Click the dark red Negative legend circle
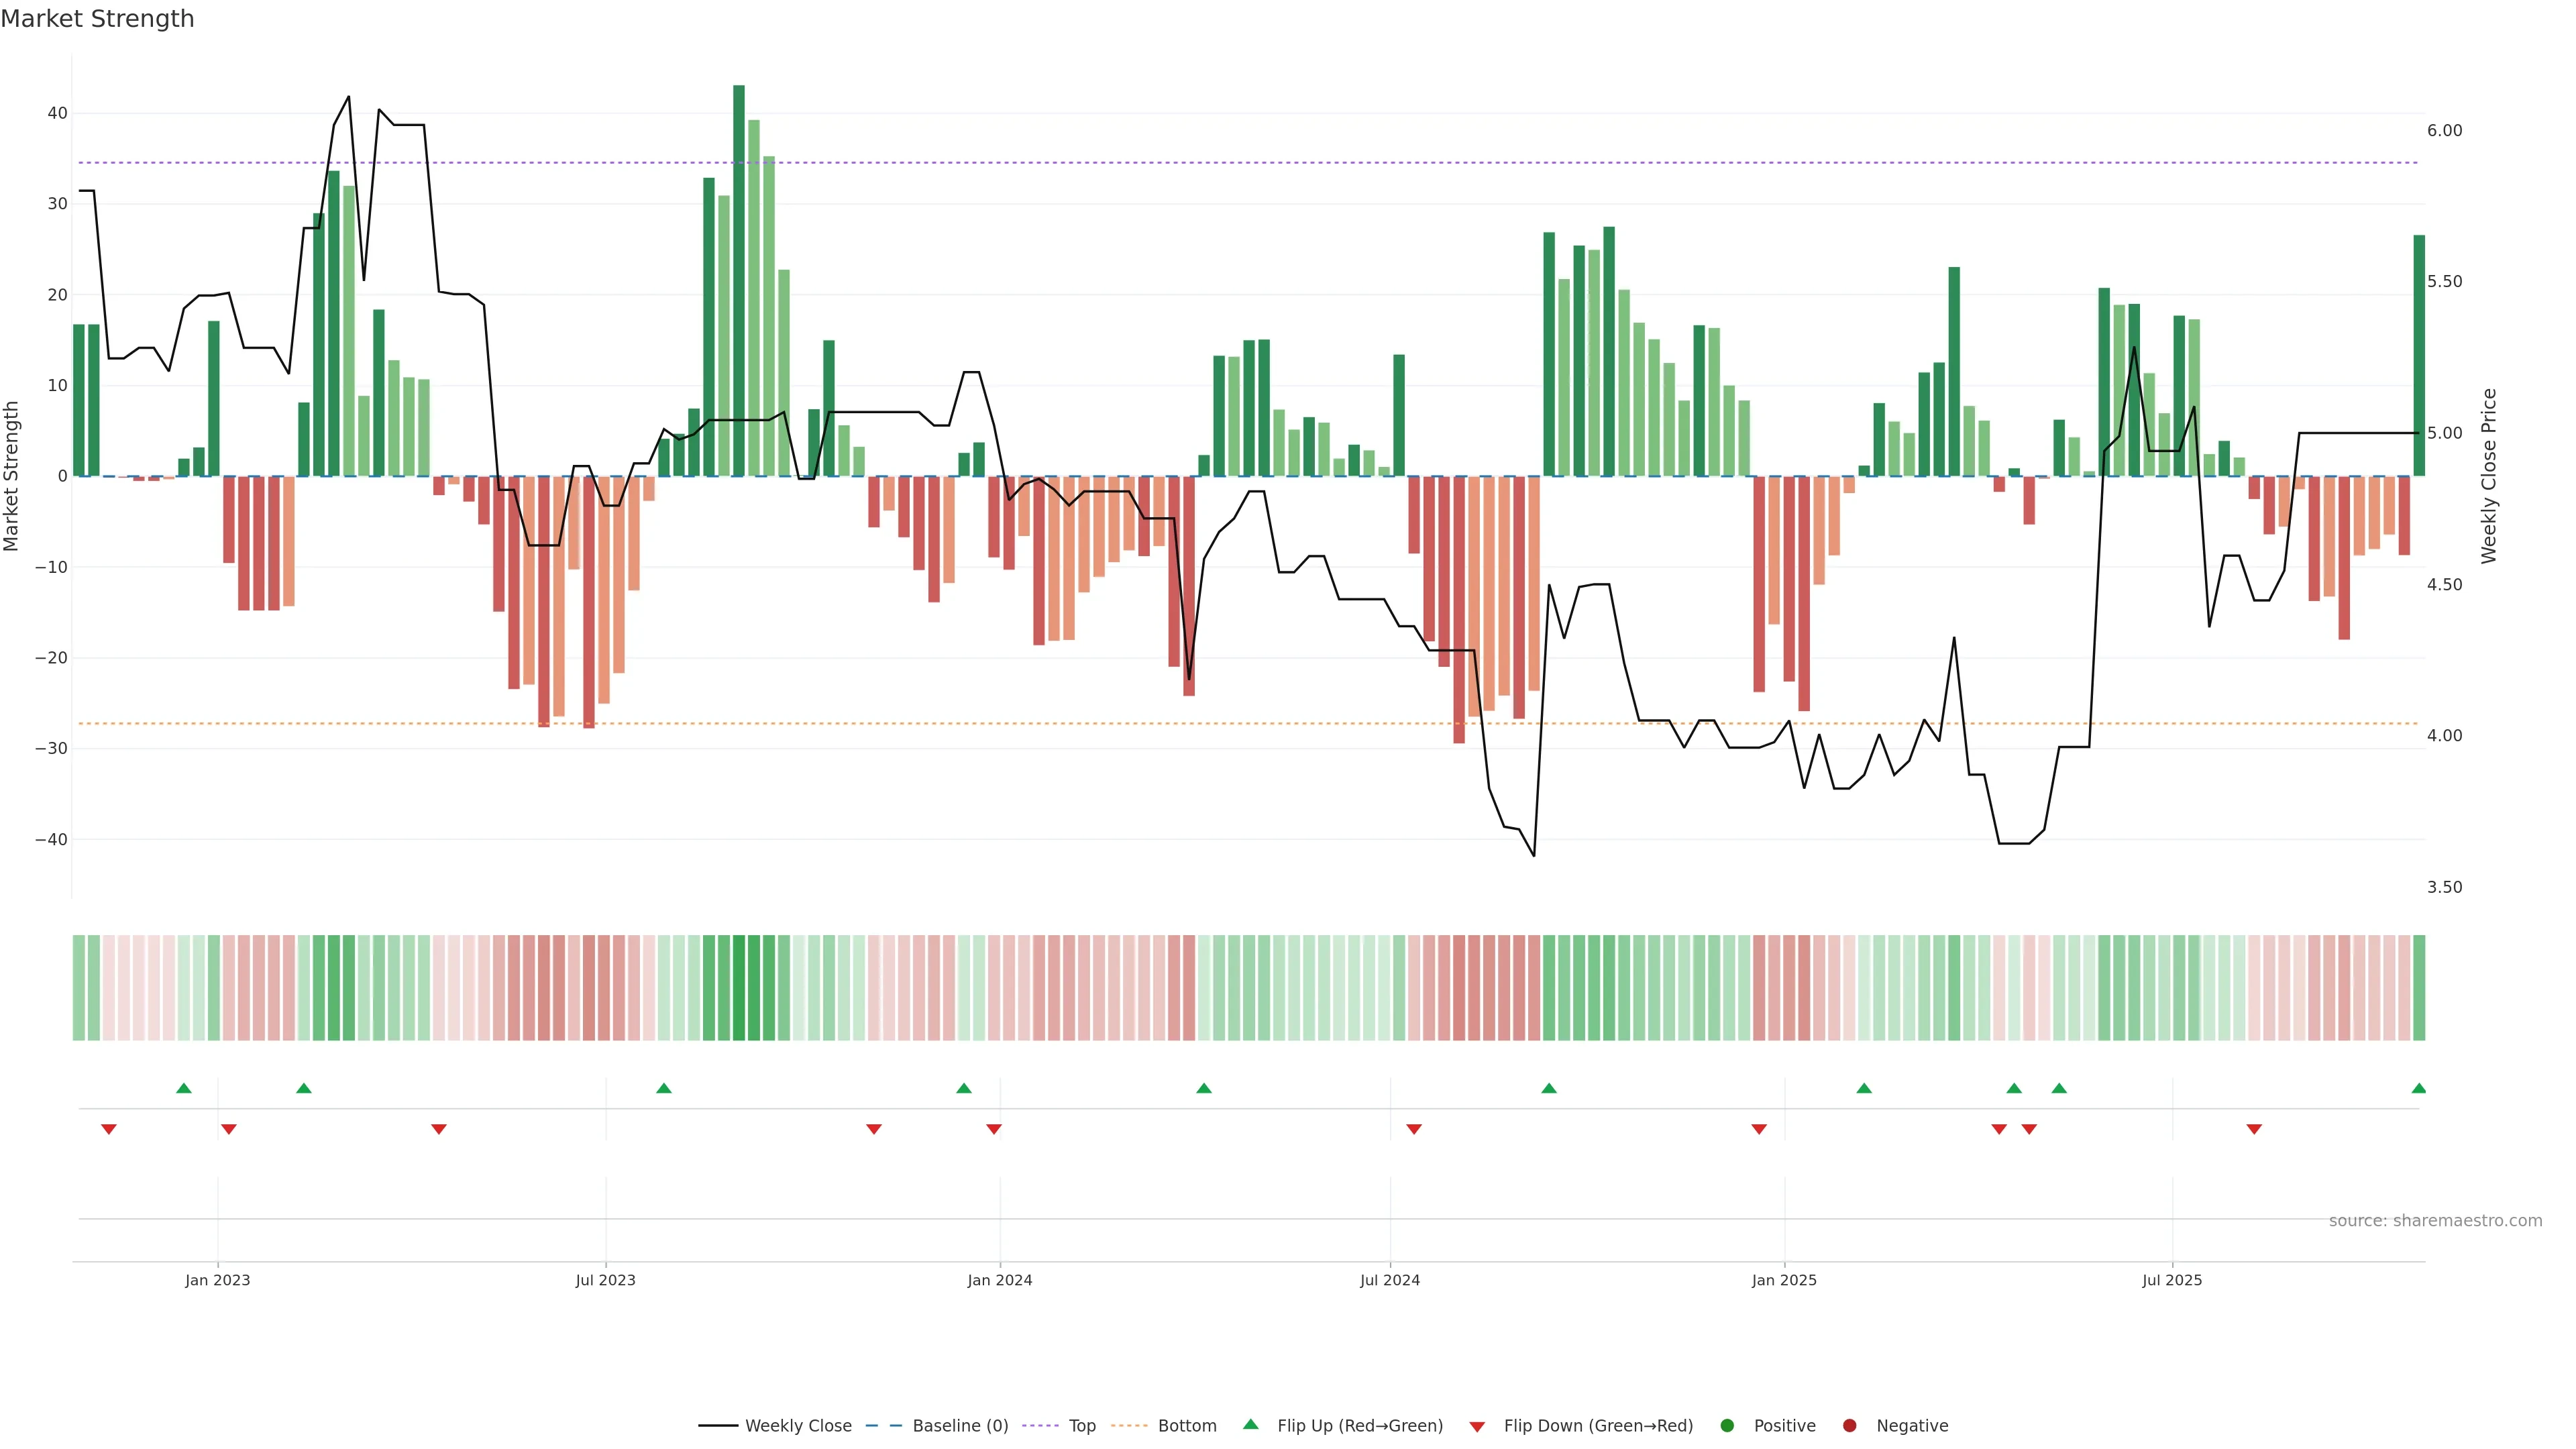This screenshot has height=1449, width=2576. coord(1849,1426)
